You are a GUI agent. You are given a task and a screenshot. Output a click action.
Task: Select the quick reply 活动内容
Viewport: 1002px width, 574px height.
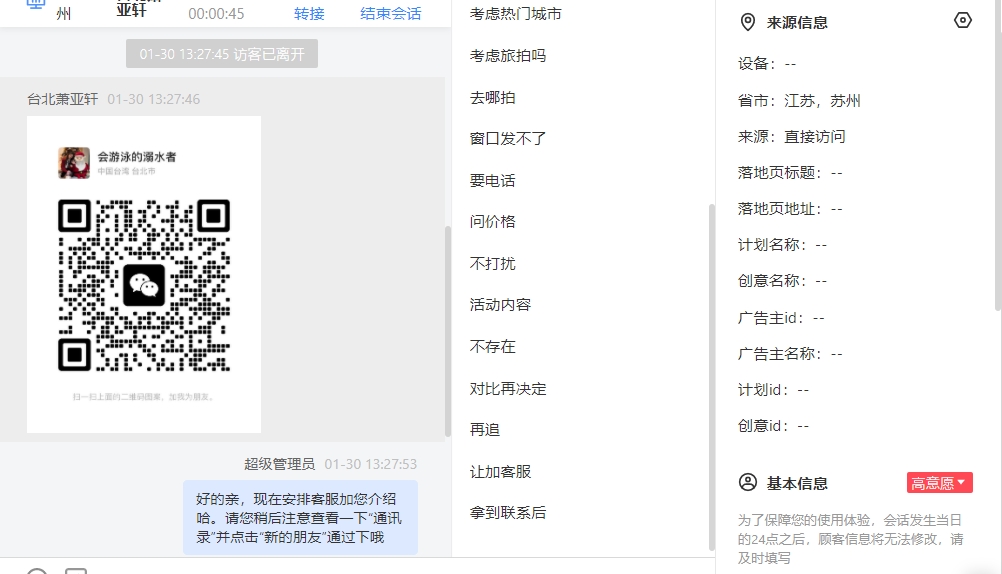(x=500, y=304)
